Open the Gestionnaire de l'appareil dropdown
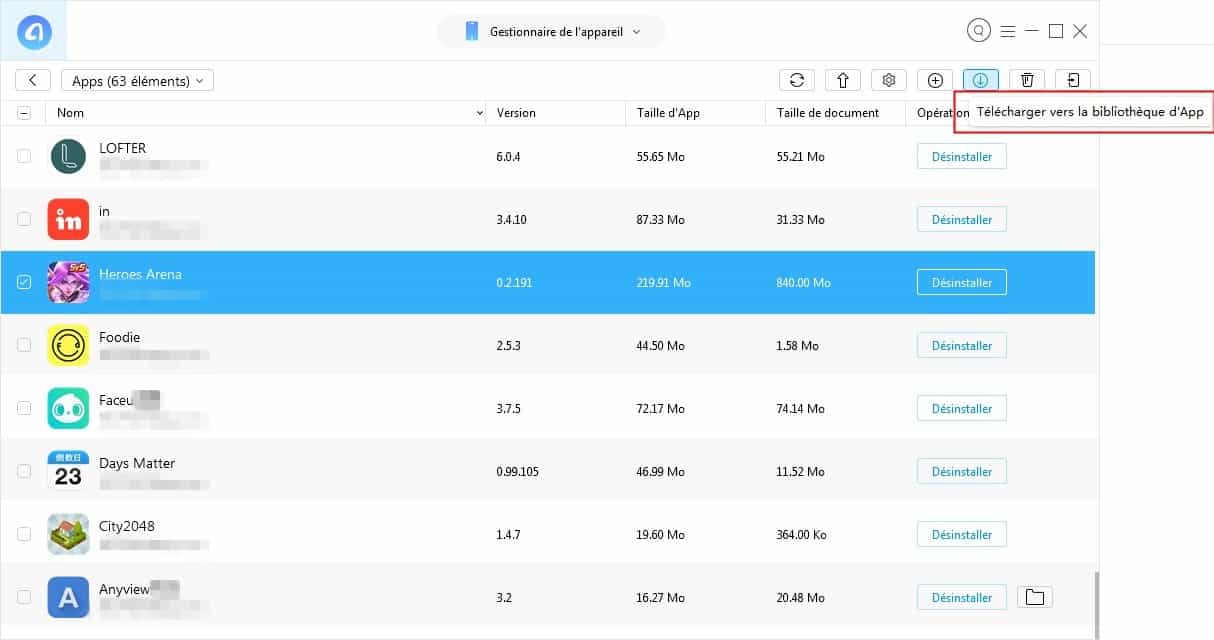Viewport: 1214px width, 640px height. (x=551, y=32)
